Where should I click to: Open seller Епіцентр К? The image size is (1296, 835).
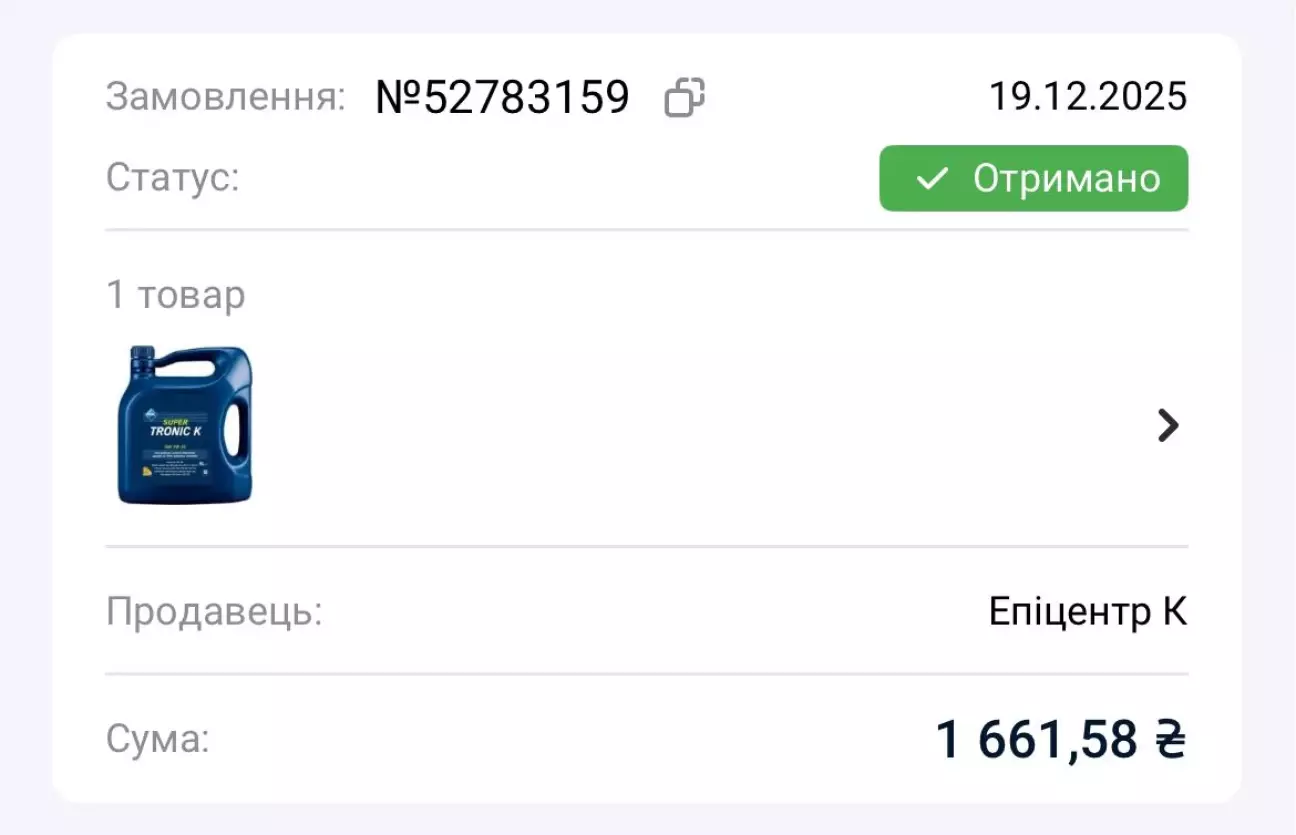coord(1087,612)
